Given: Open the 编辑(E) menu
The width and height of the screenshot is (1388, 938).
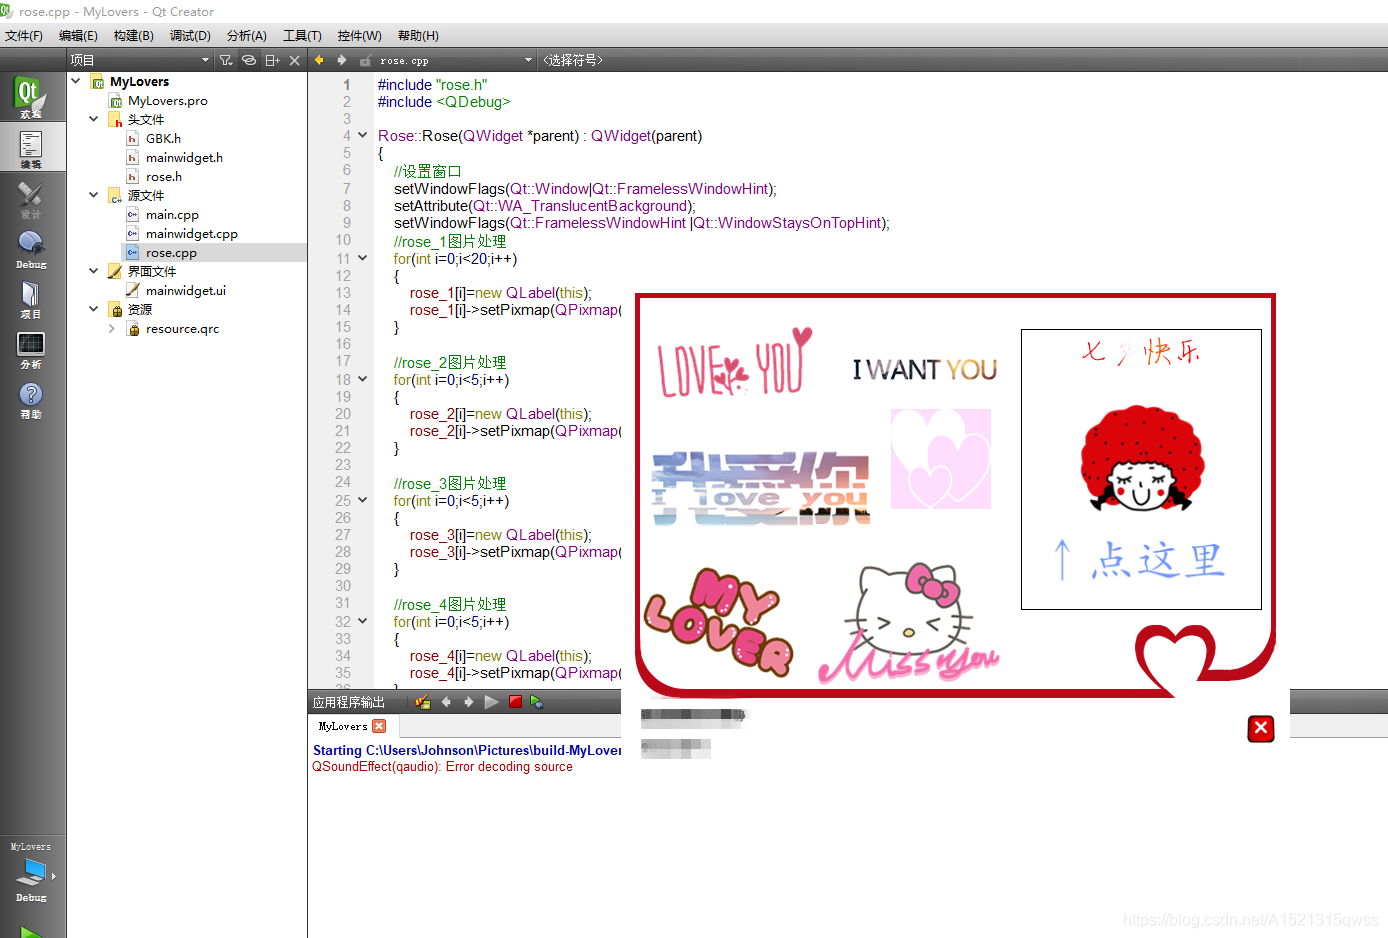Looking at the screenshot, I should 78,35.
